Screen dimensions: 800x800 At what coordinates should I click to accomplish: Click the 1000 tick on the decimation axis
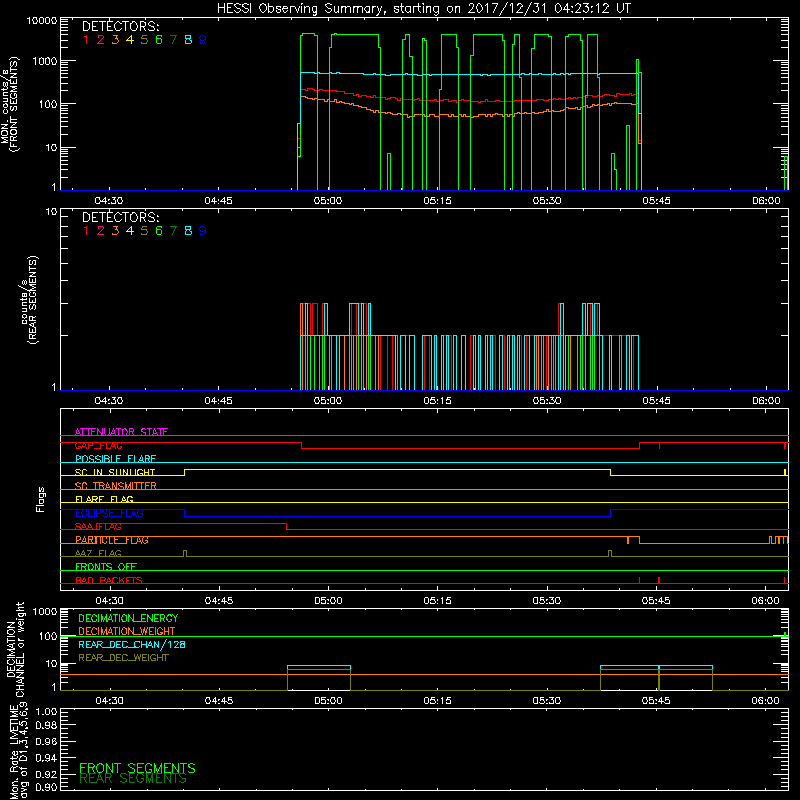pos(45,612)
